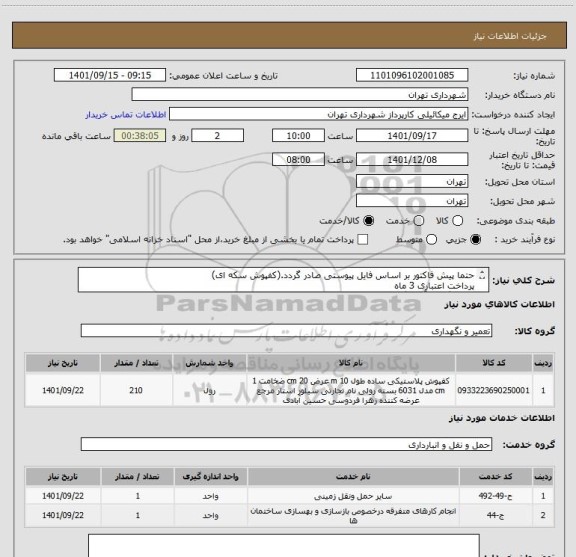Viewport: 576px width, 557px height.
Task: Click the date cell in service row ج-44
Action: (x=63, y=515)
